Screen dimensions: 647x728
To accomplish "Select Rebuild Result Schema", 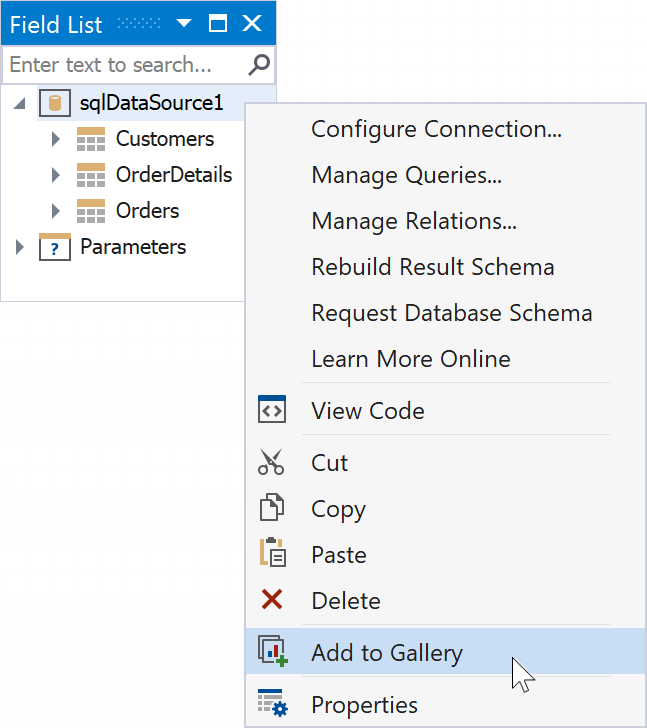I will click(432, 267).
